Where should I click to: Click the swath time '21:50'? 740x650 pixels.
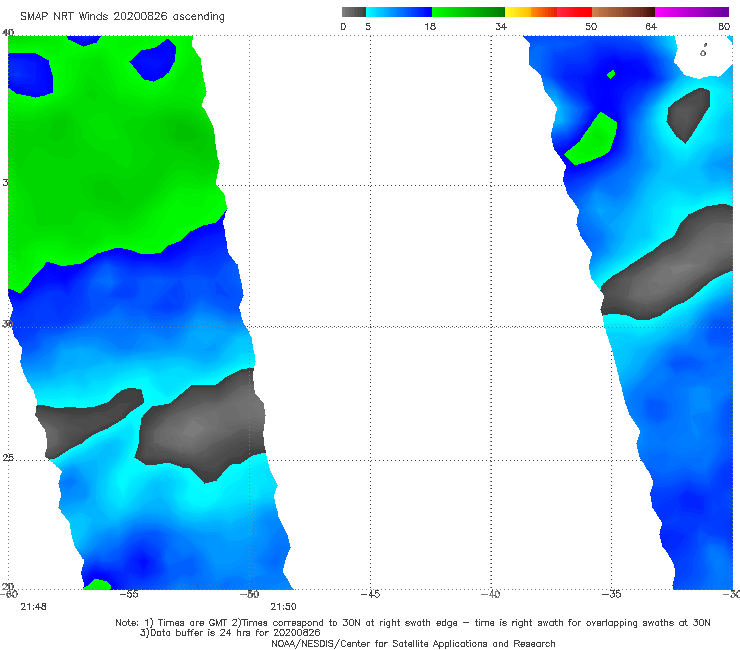(283, 607)
